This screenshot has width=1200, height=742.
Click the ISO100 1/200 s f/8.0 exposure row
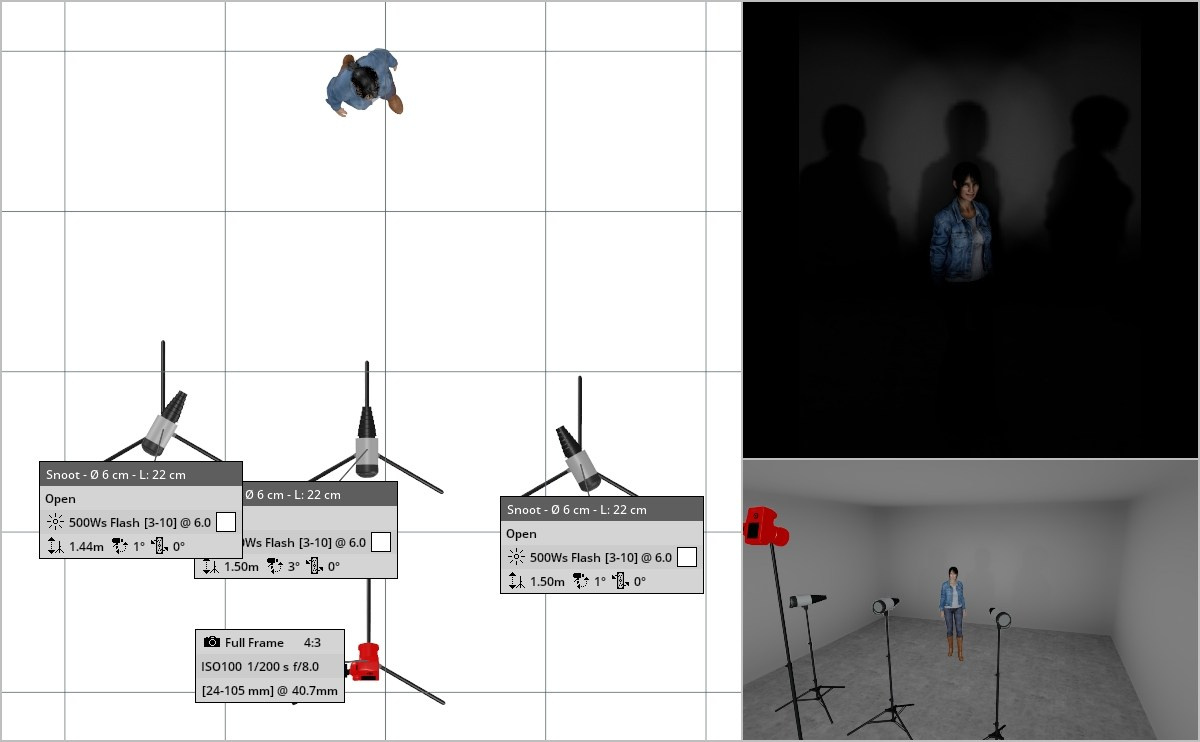pos(260,666)
